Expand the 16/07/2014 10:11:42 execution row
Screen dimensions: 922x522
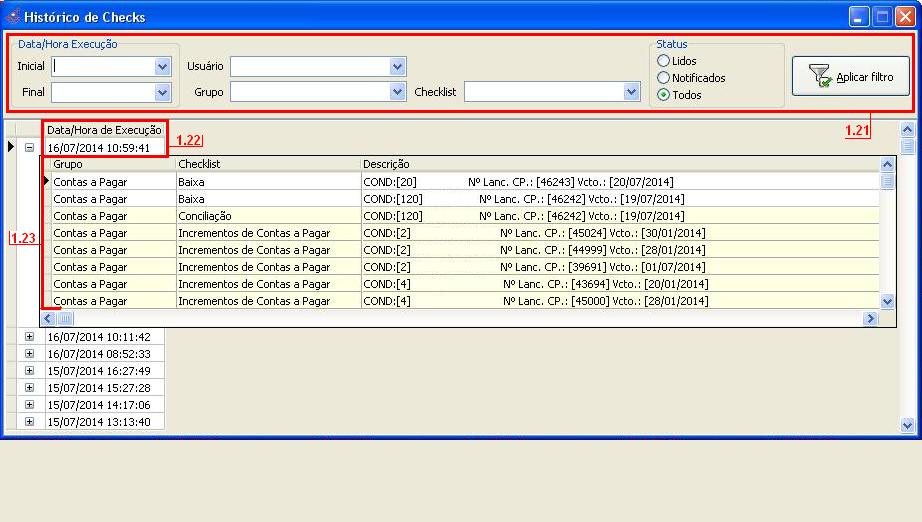coord(29,338)
